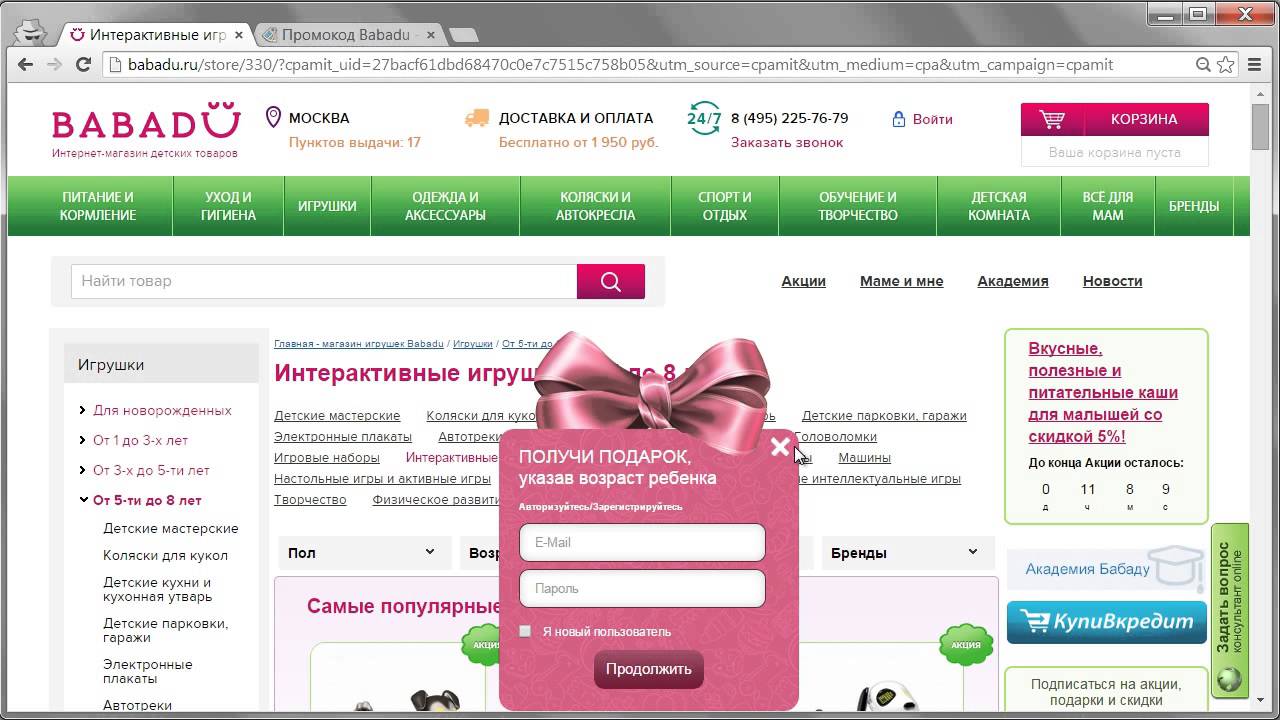
Task: Click the location pin icon near Москва
Action: [x=273, y=117]
